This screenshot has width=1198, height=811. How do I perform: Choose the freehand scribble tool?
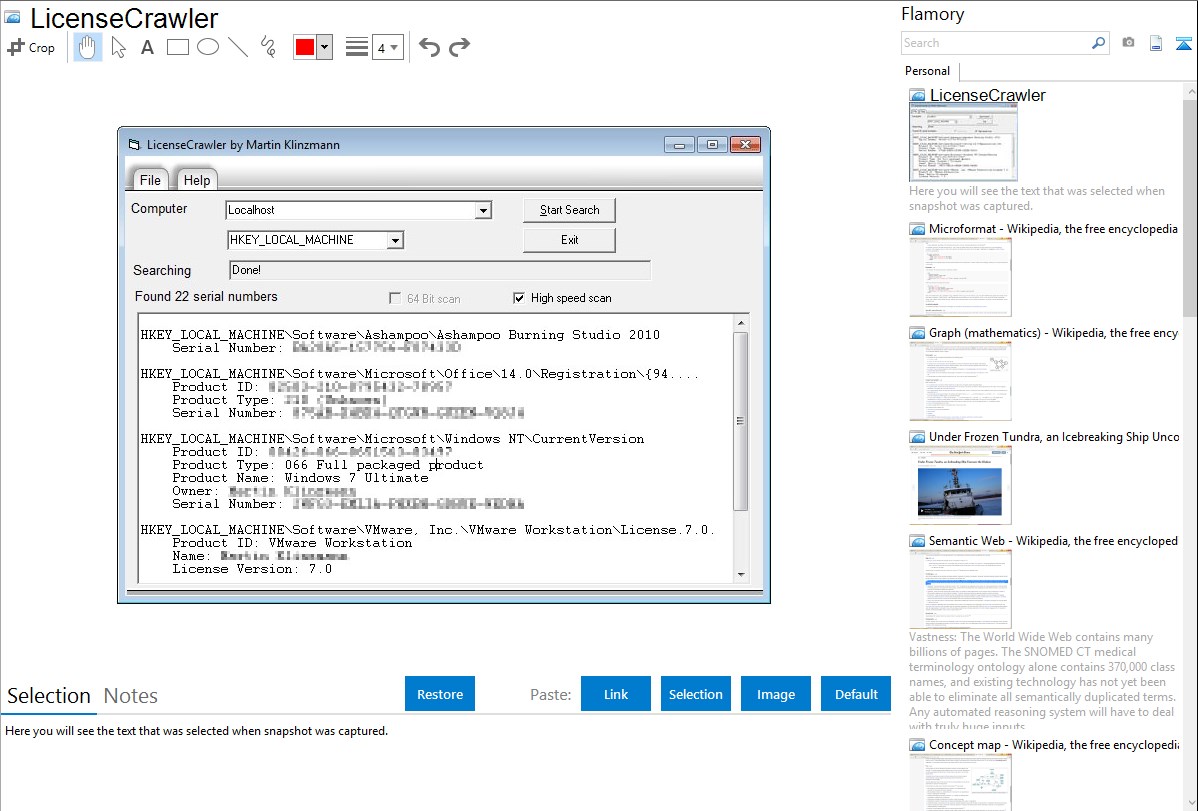tap(268, 47)
